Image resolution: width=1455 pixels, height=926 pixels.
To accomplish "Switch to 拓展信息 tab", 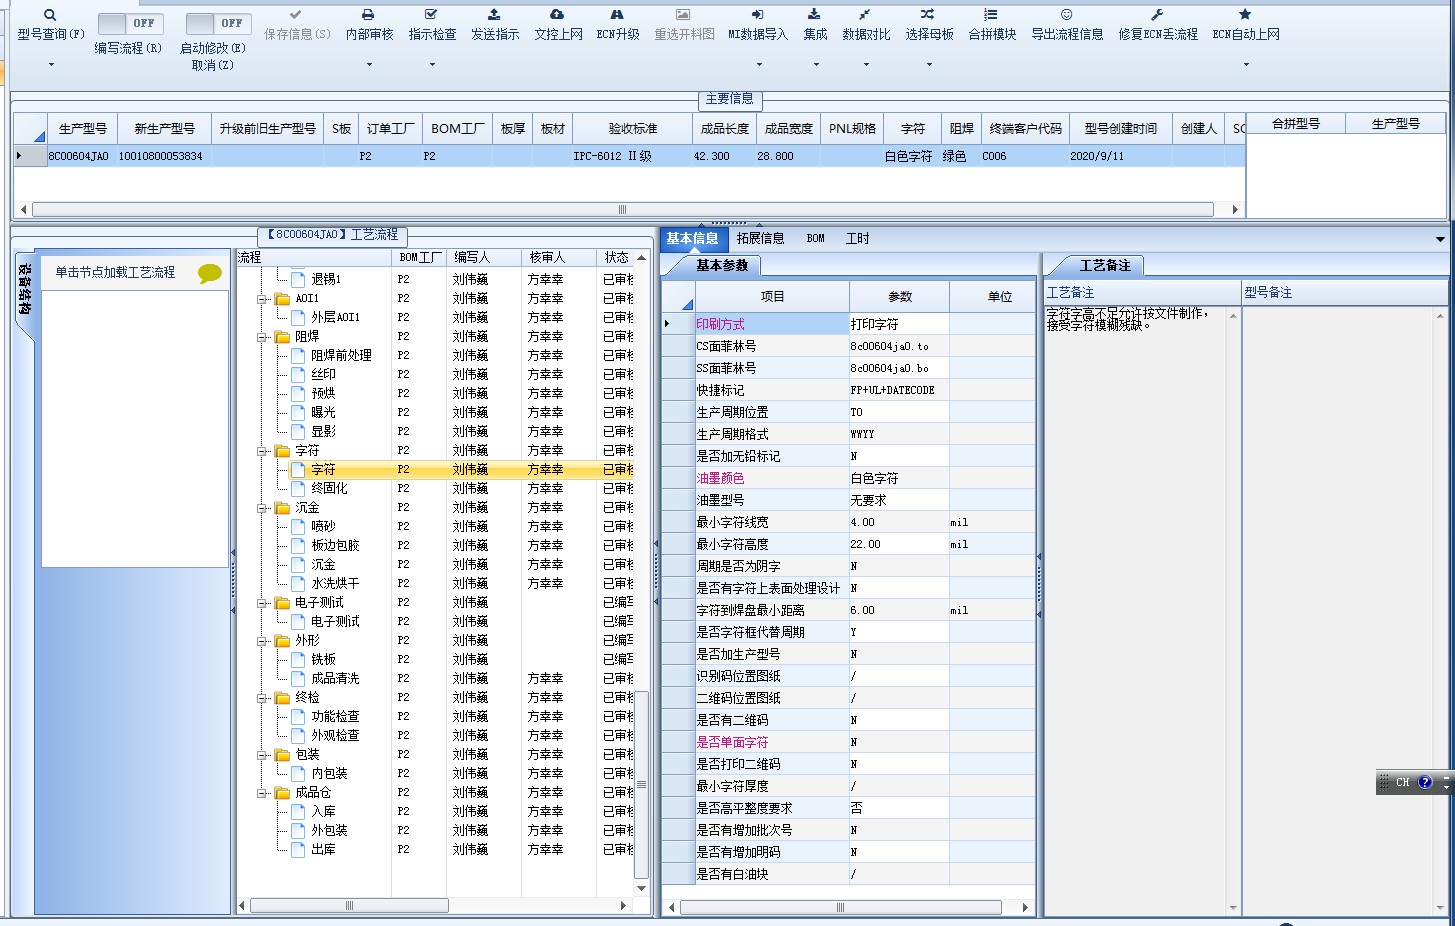I will [x=760, y=238].
